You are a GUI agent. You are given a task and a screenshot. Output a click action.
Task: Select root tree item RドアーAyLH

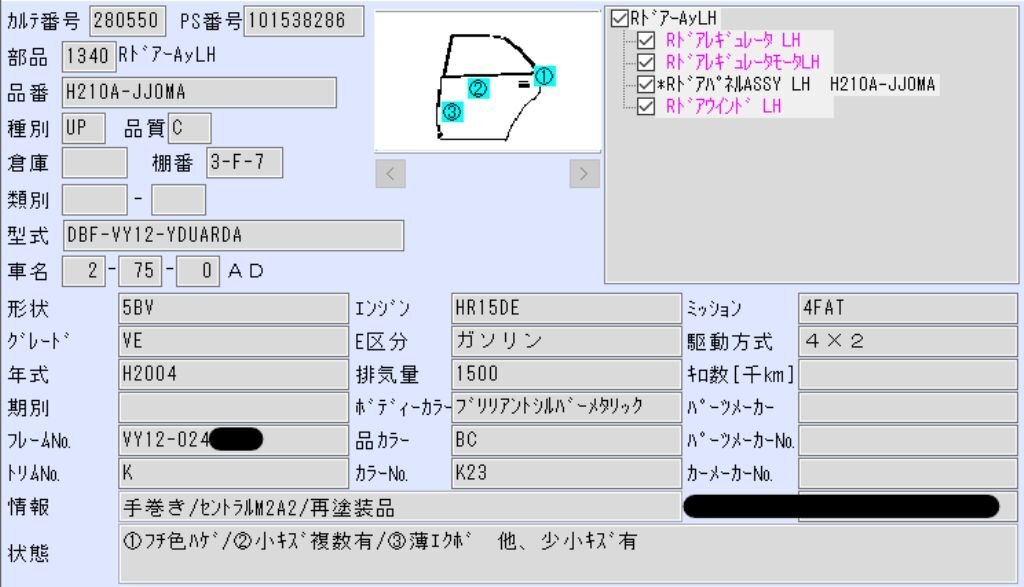[673, 18]
